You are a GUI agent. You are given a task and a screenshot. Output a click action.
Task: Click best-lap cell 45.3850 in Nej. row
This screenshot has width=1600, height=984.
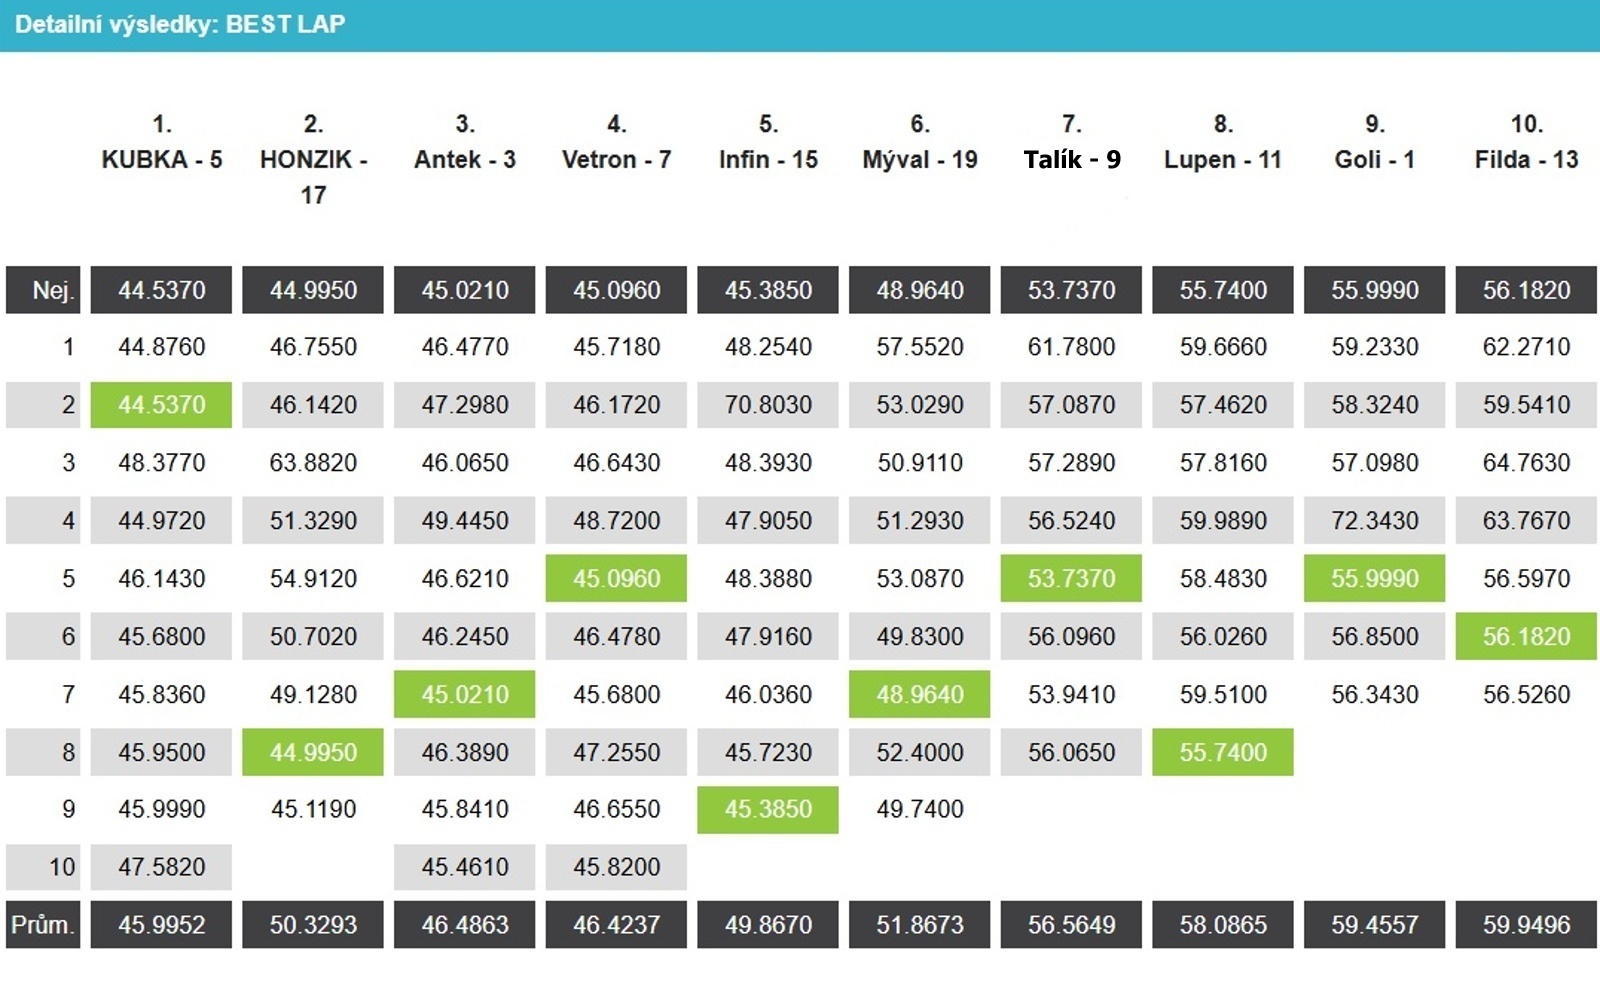point(768,290)
